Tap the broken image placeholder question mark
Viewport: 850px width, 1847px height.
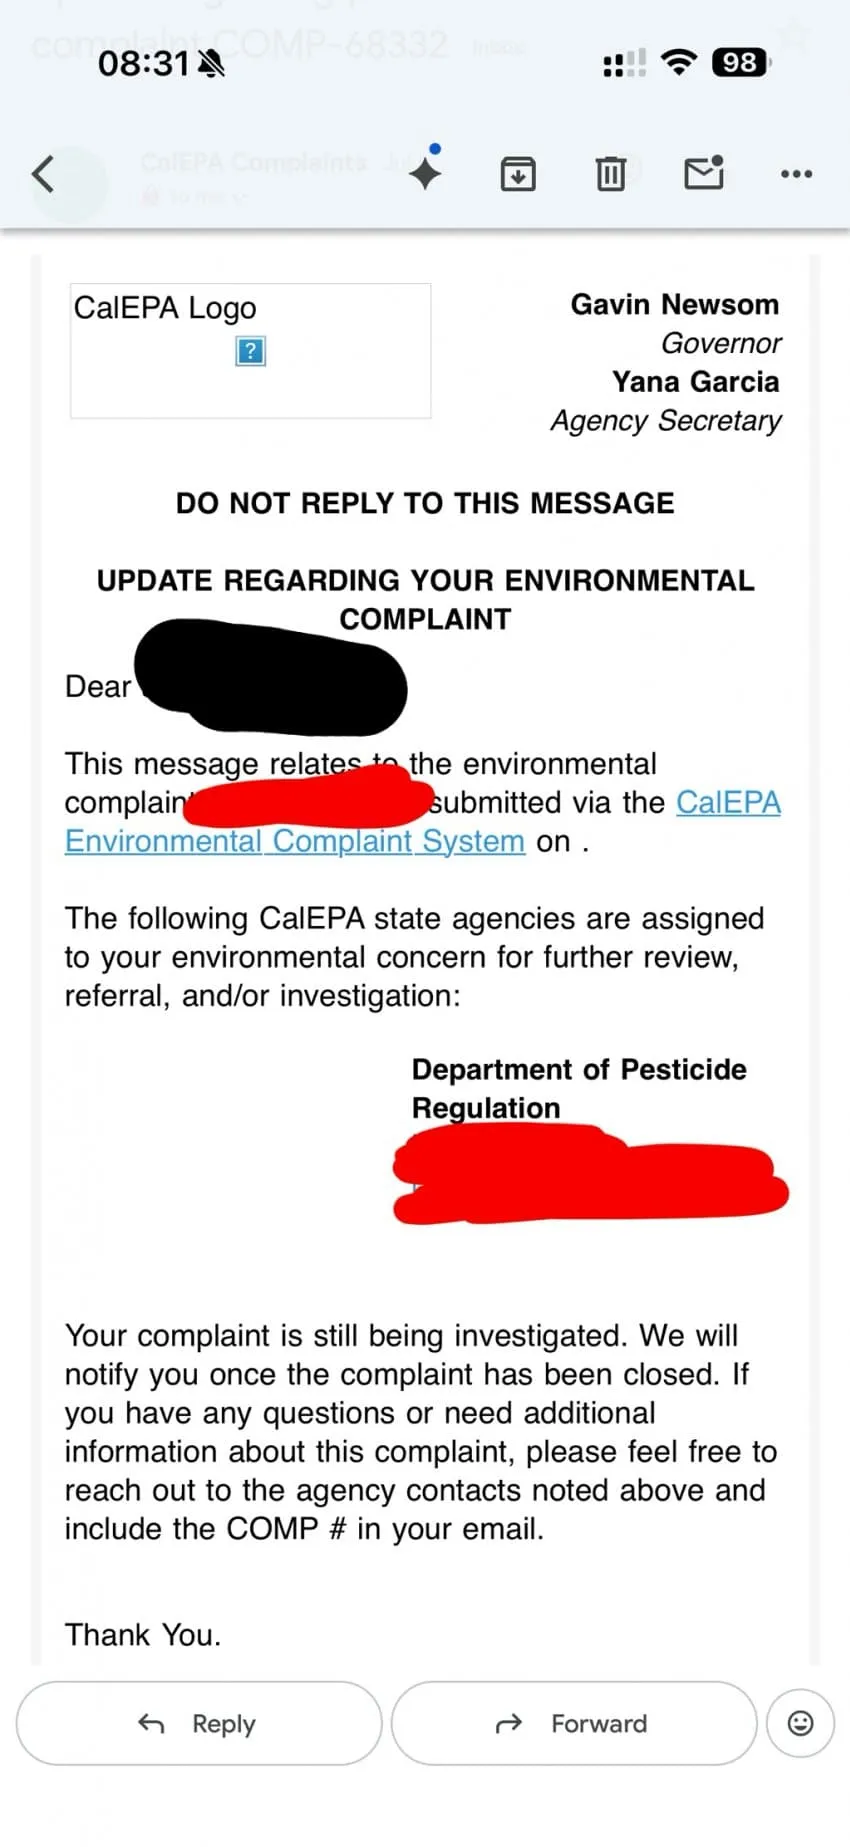coord(250,351)
